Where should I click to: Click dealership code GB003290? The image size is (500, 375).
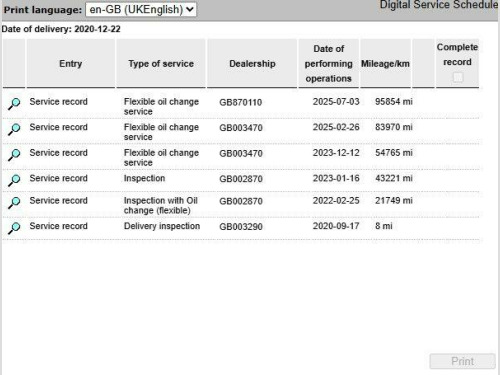point(241,227)
